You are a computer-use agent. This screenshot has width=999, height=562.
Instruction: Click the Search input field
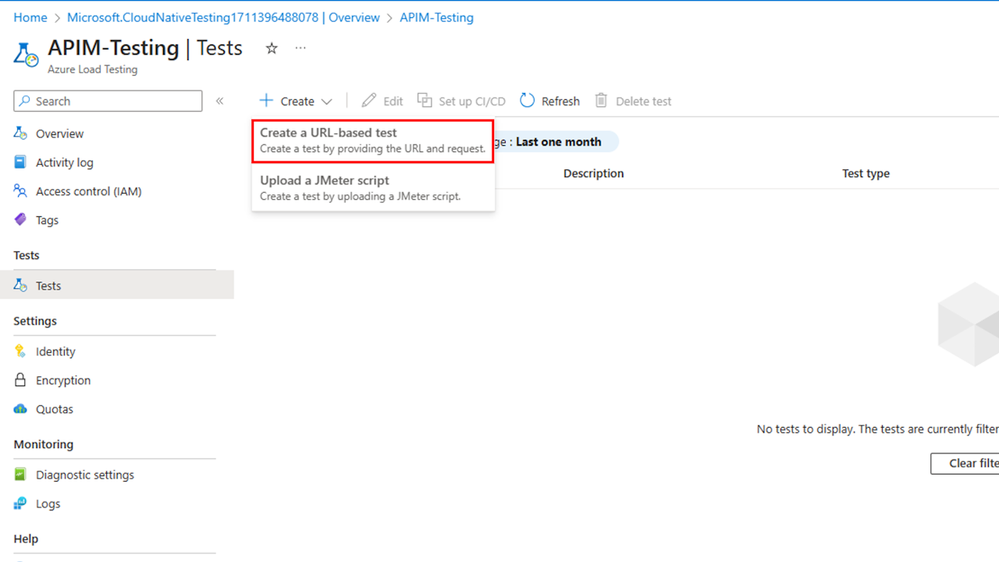click(x=108, y=101)
